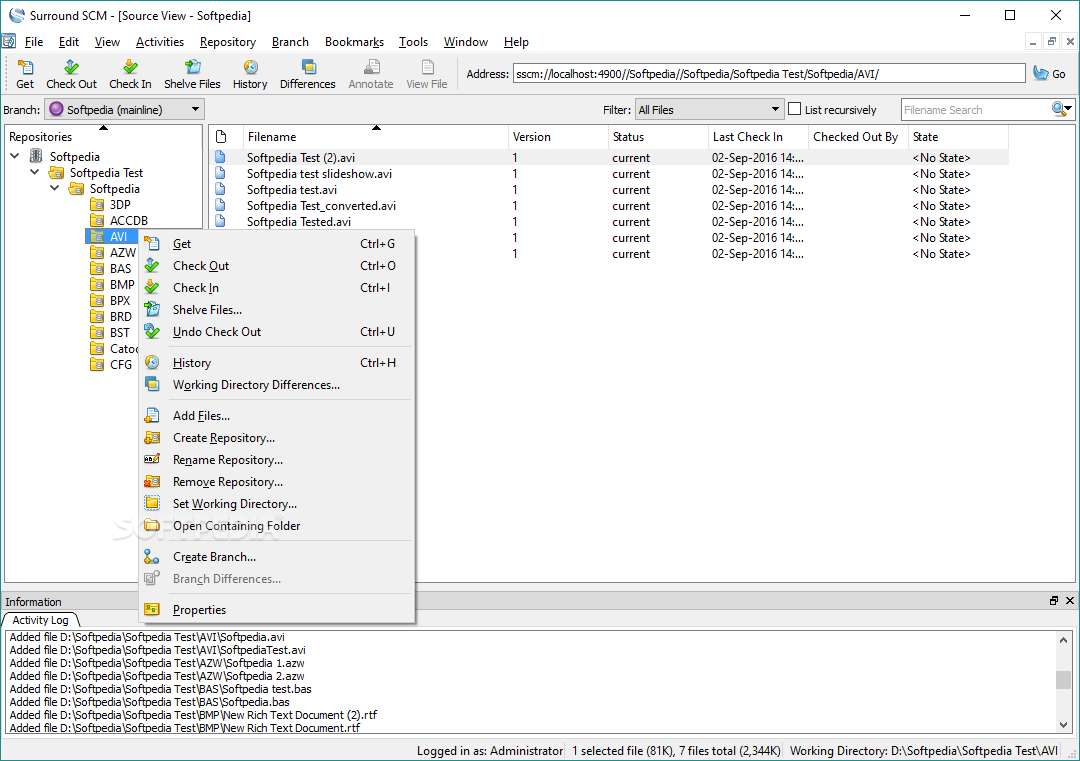Switch to the Activity Log tab

pyautogui.click(x=41, y=620)
